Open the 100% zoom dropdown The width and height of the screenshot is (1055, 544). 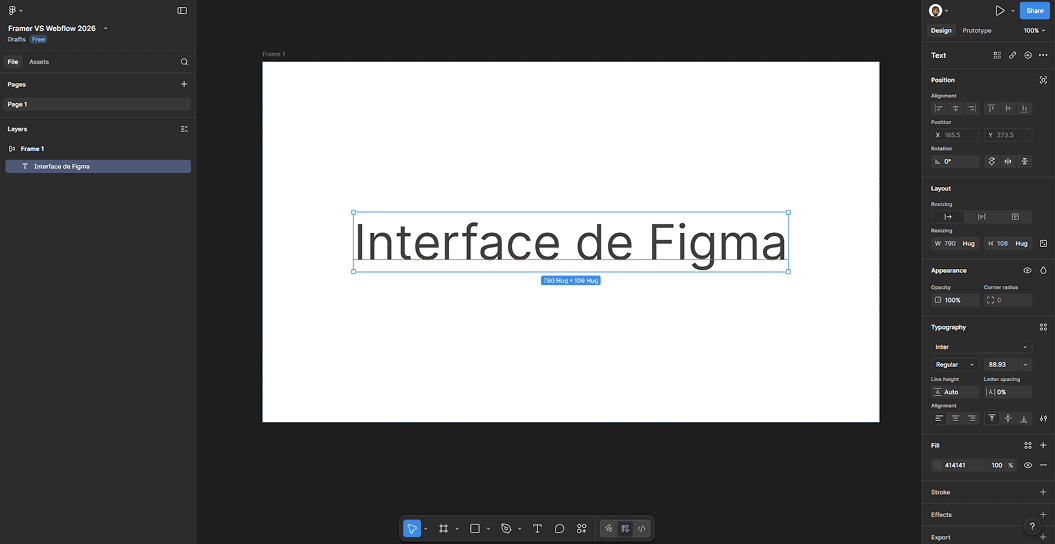click(x=1035, y=30)
